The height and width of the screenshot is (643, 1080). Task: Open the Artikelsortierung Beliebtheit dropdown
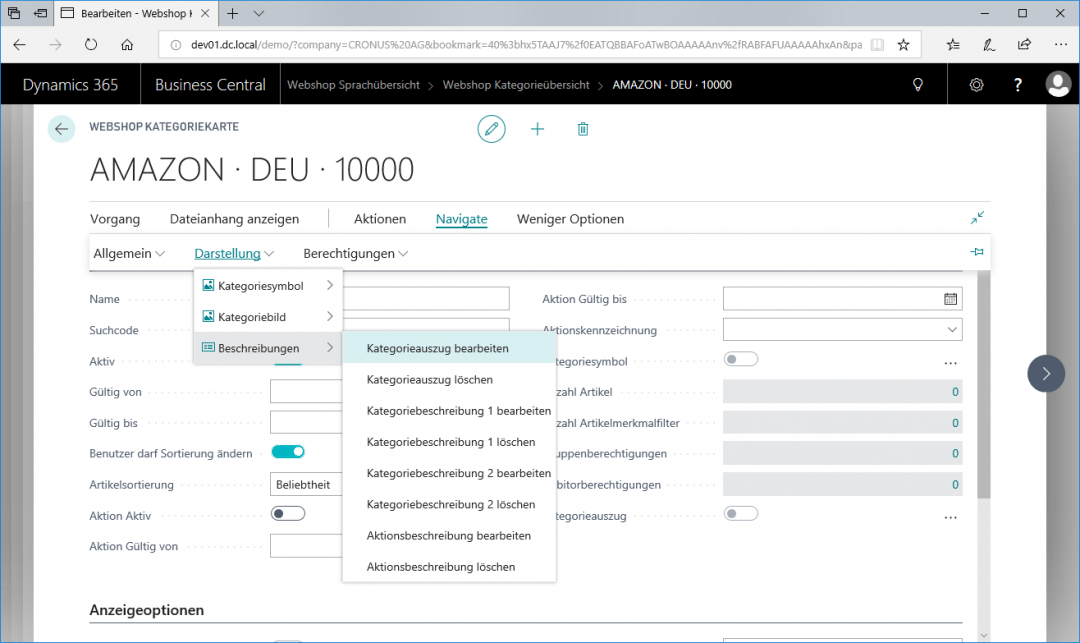pyautogui.click(x=307, y=485)
